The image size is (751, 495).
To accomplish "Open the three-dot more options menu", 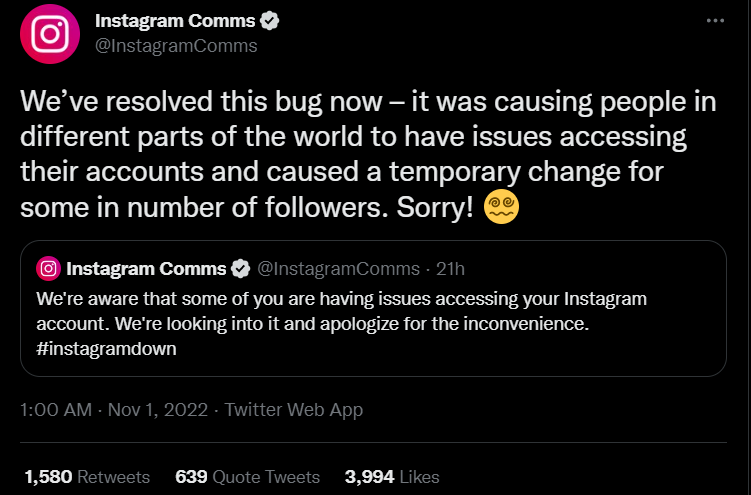I will (713, 21).
